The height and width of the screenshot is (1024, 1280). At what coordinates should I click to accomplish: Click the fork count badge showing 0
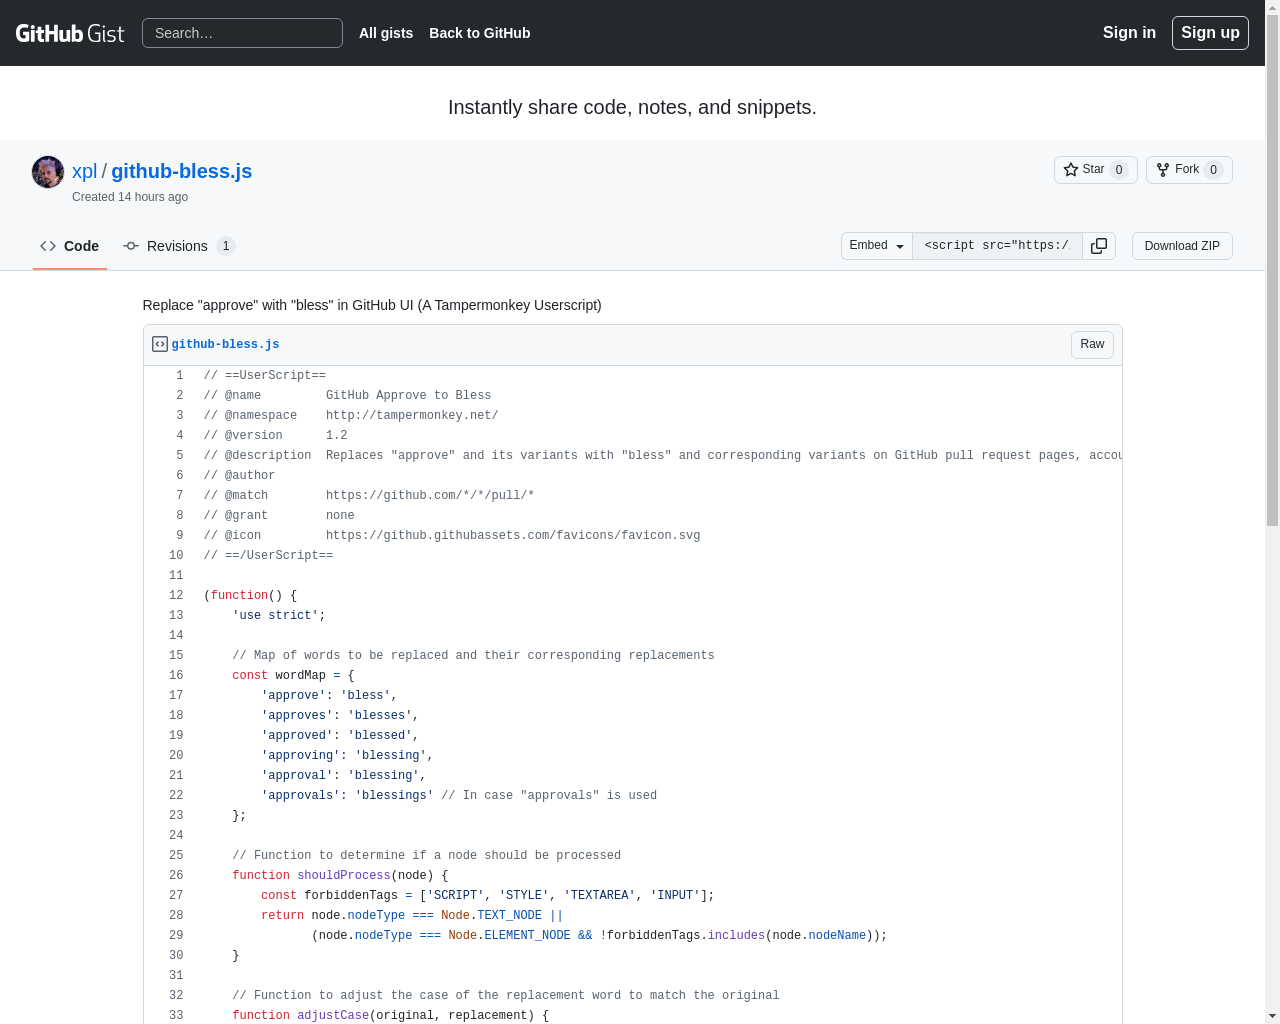click(1213, 170)
